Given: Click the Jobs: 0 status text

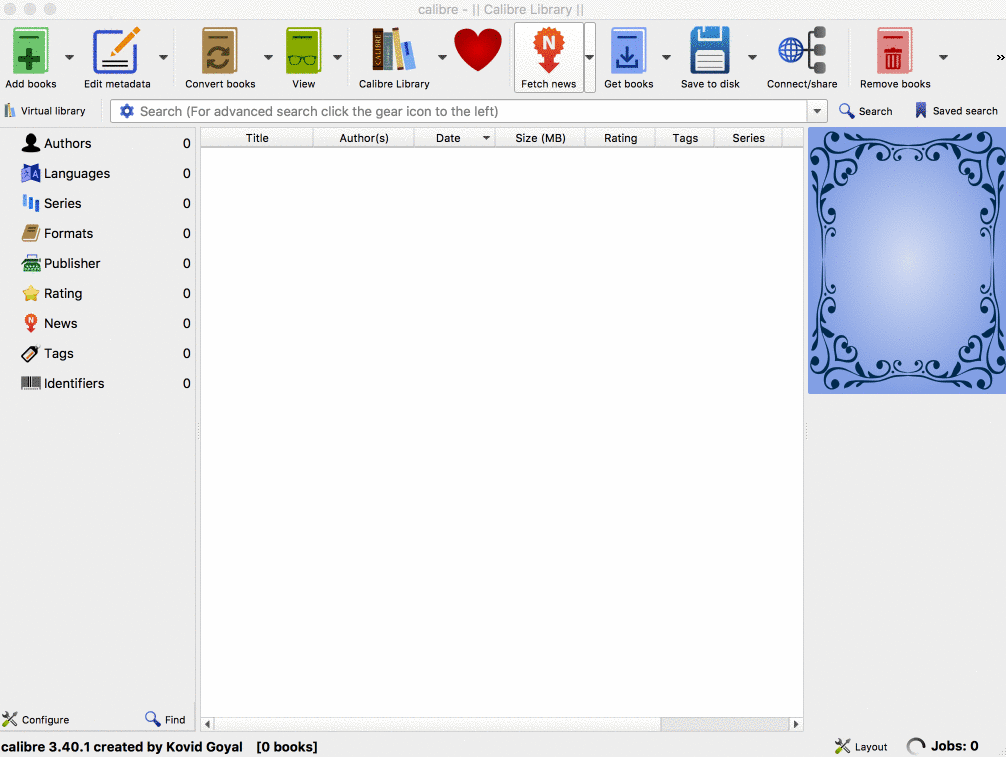Looking at the screenshot, I should pyautogui.click(x=955, y=746).
